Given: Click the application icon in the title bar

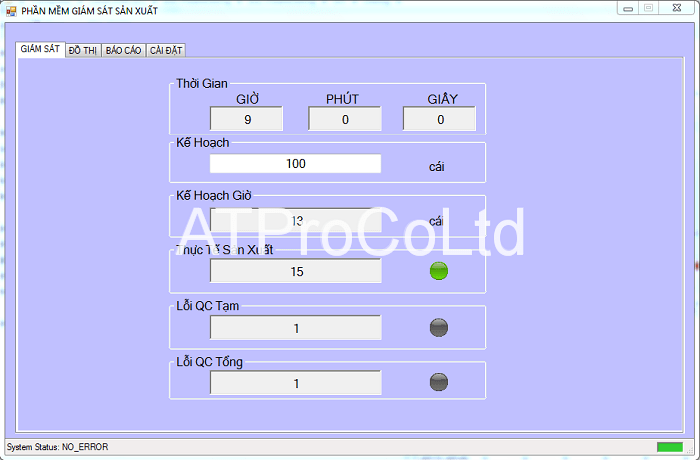Looking at the screenshot, I should (11, 10).
